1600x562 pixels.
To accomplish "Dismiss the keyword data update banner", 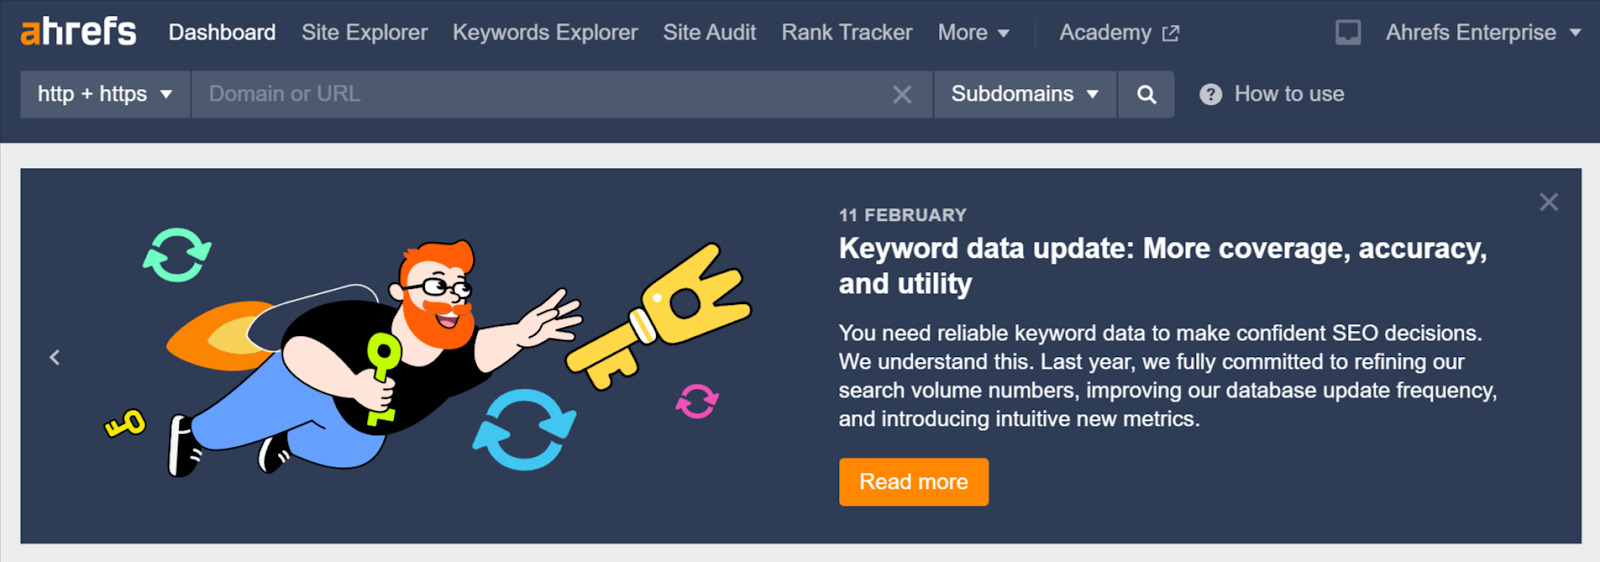I will click(x=1548, y=202).
